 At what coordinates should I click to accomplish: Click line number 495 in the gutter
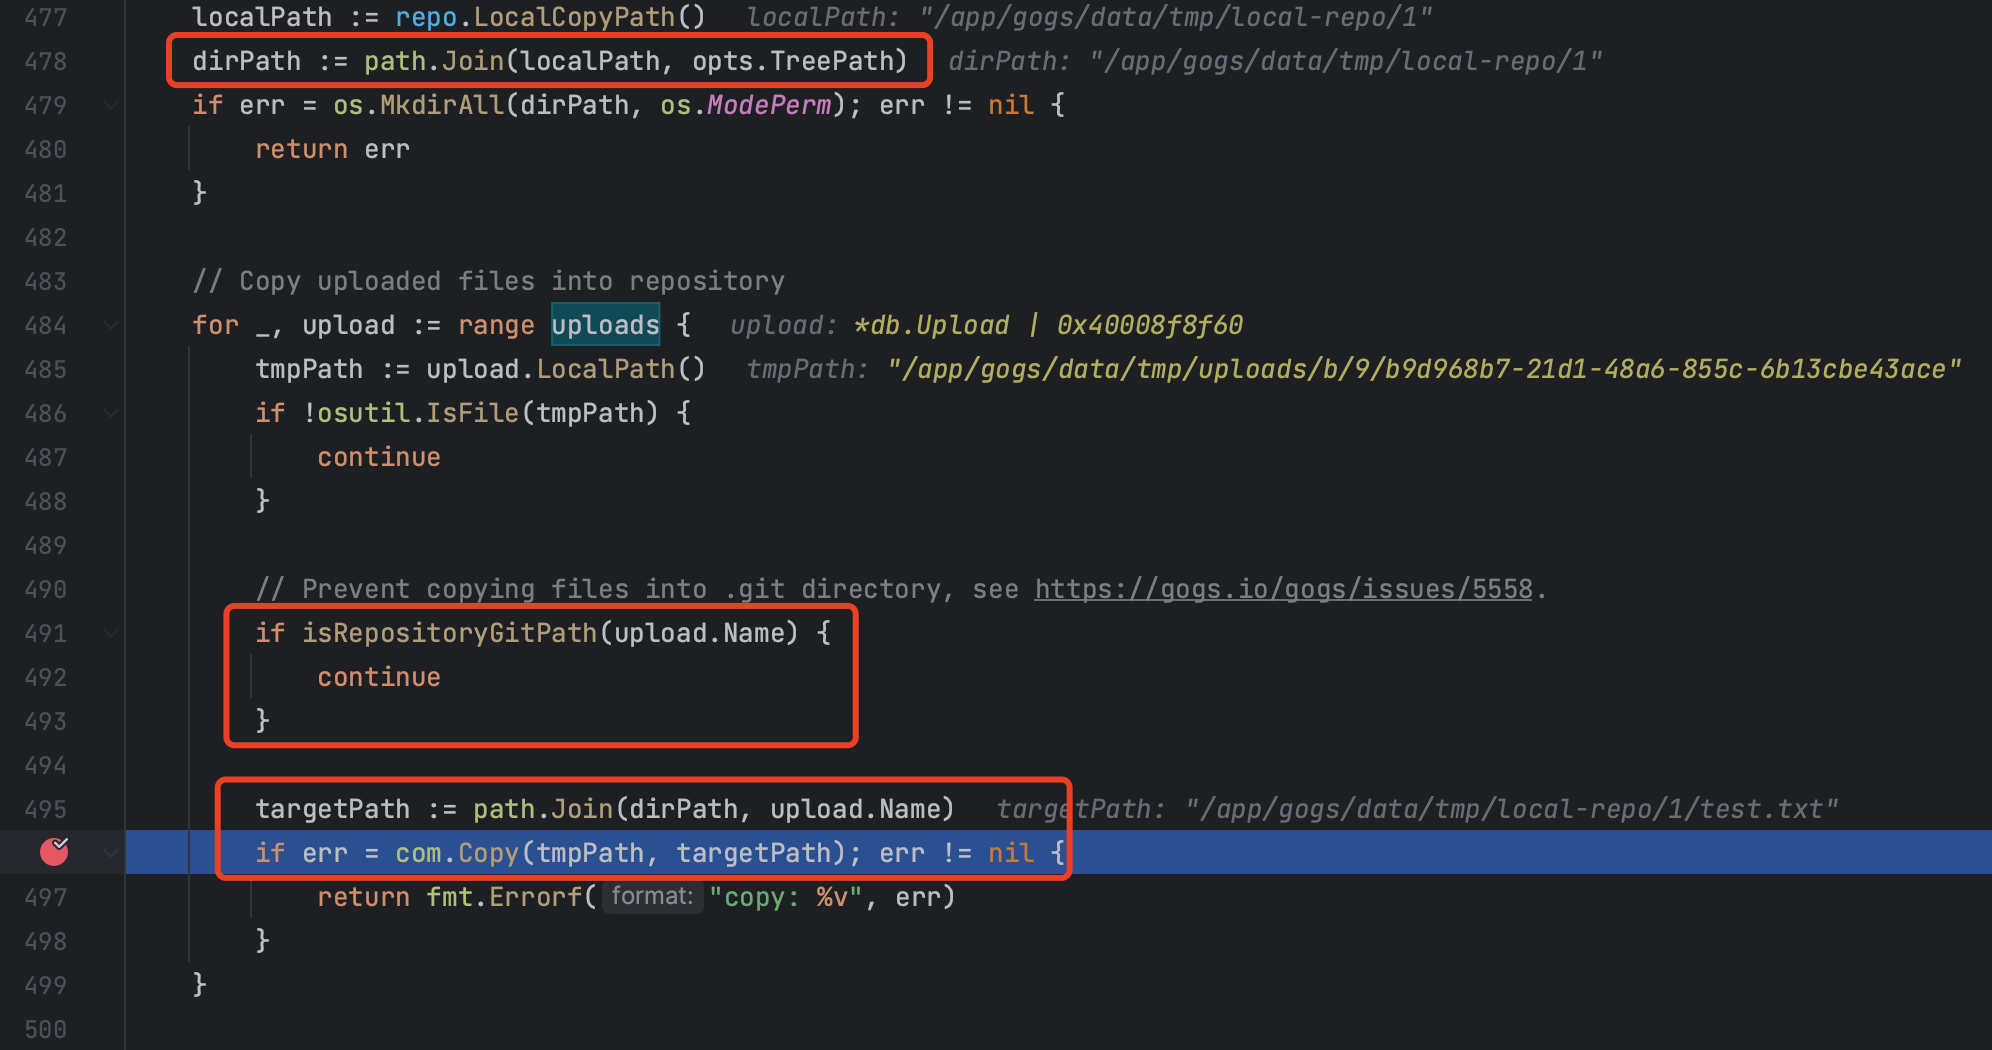pos(45,809)
